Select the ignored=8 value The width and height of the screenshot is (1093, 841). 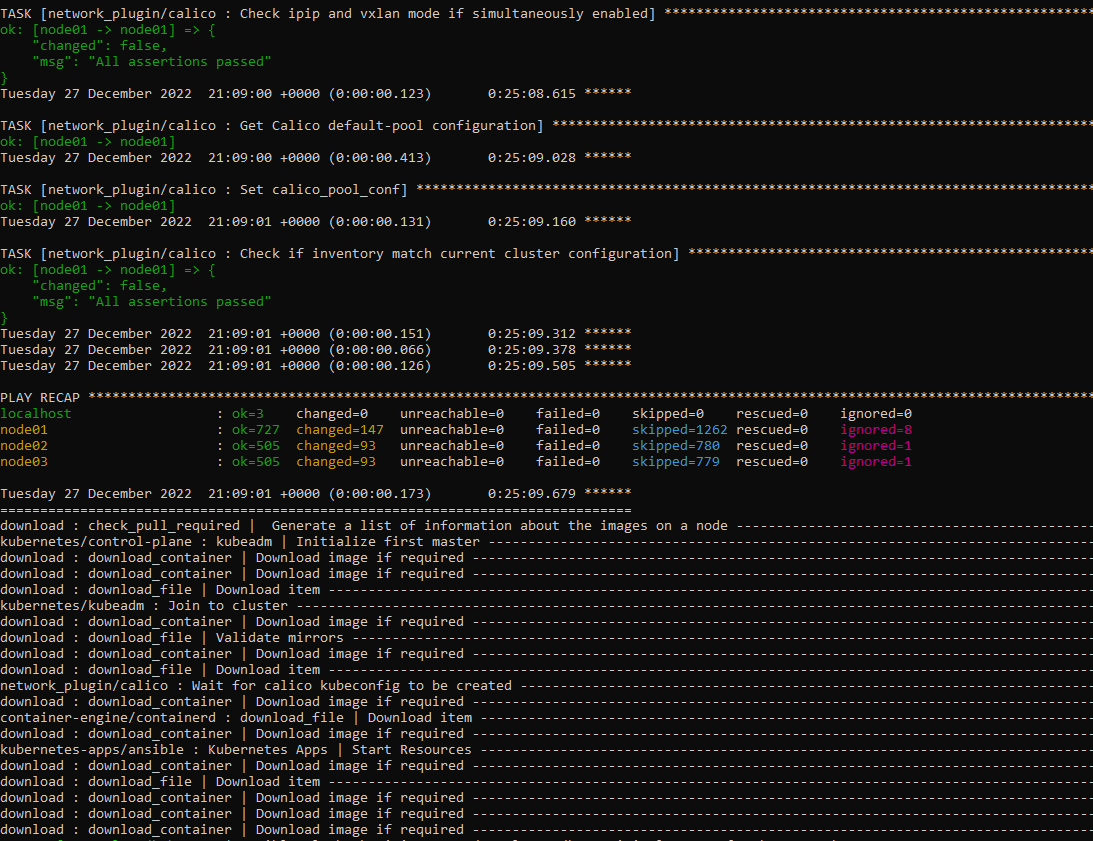coord(876,430)
